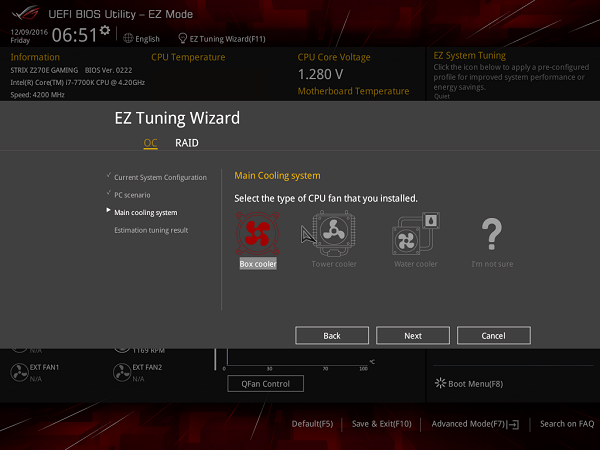This screenshot has height=450, width=600.
Task: Click the CPU Core Voltage heading
Action: click(x=334, y=57)
